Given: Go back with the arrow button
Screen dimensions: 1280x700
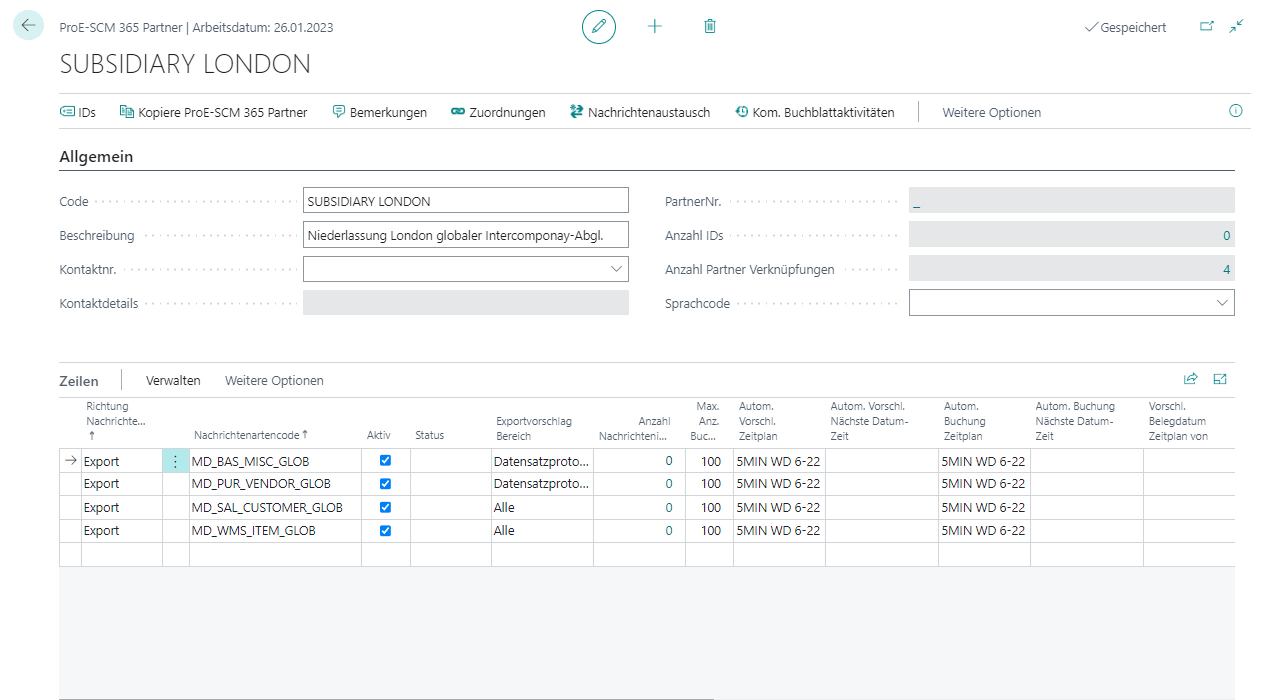Looking at the screenshot, I should (28, 26).
